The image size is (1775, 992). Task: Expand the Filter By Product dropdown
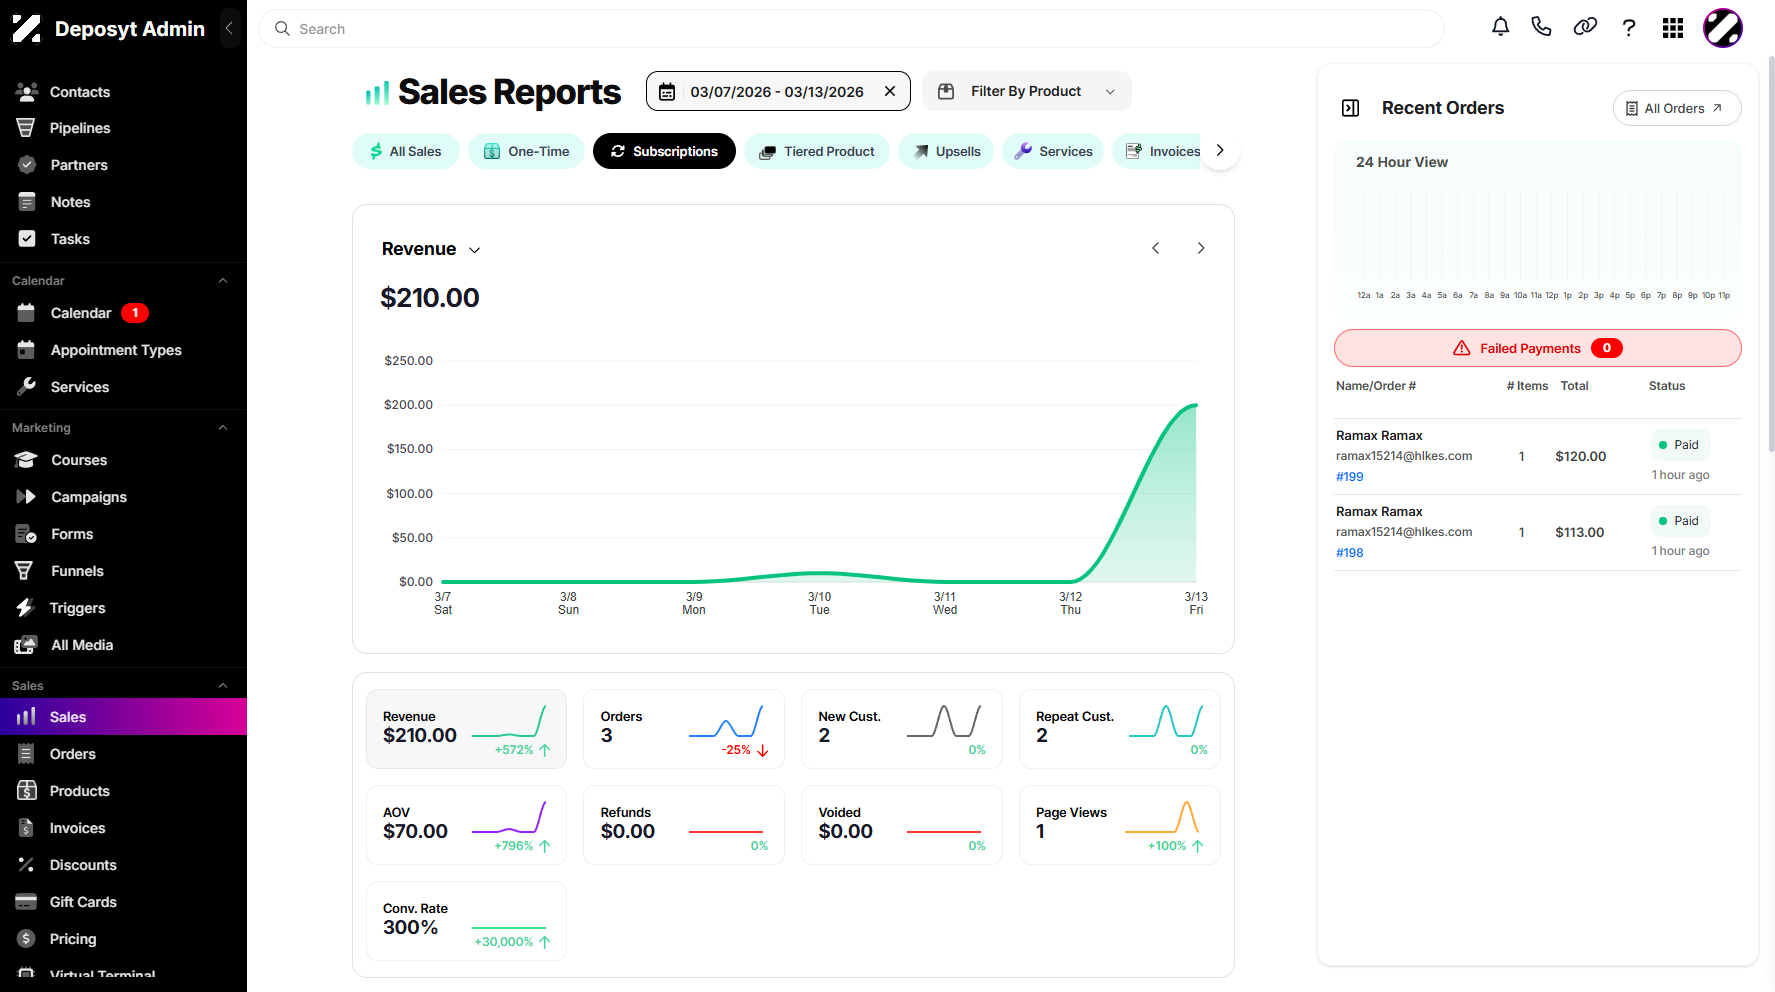tap(1027, 91)
